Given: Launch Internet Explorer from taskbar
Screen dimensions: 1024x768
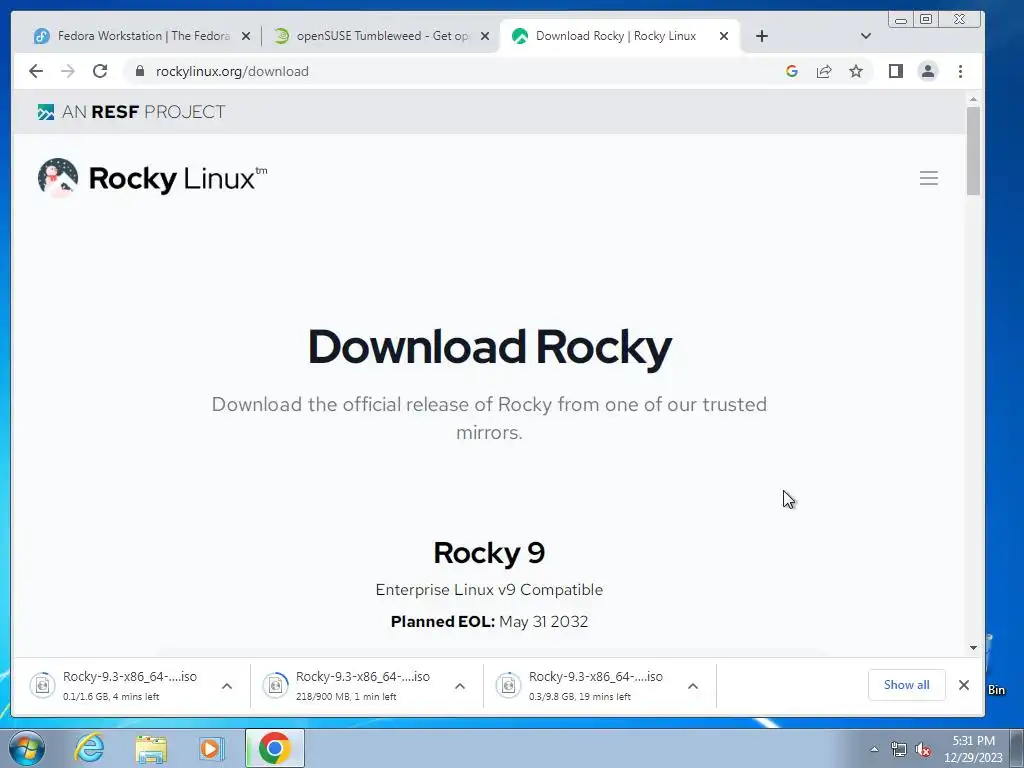Looking at the screenshot, I should coord(89,748).
